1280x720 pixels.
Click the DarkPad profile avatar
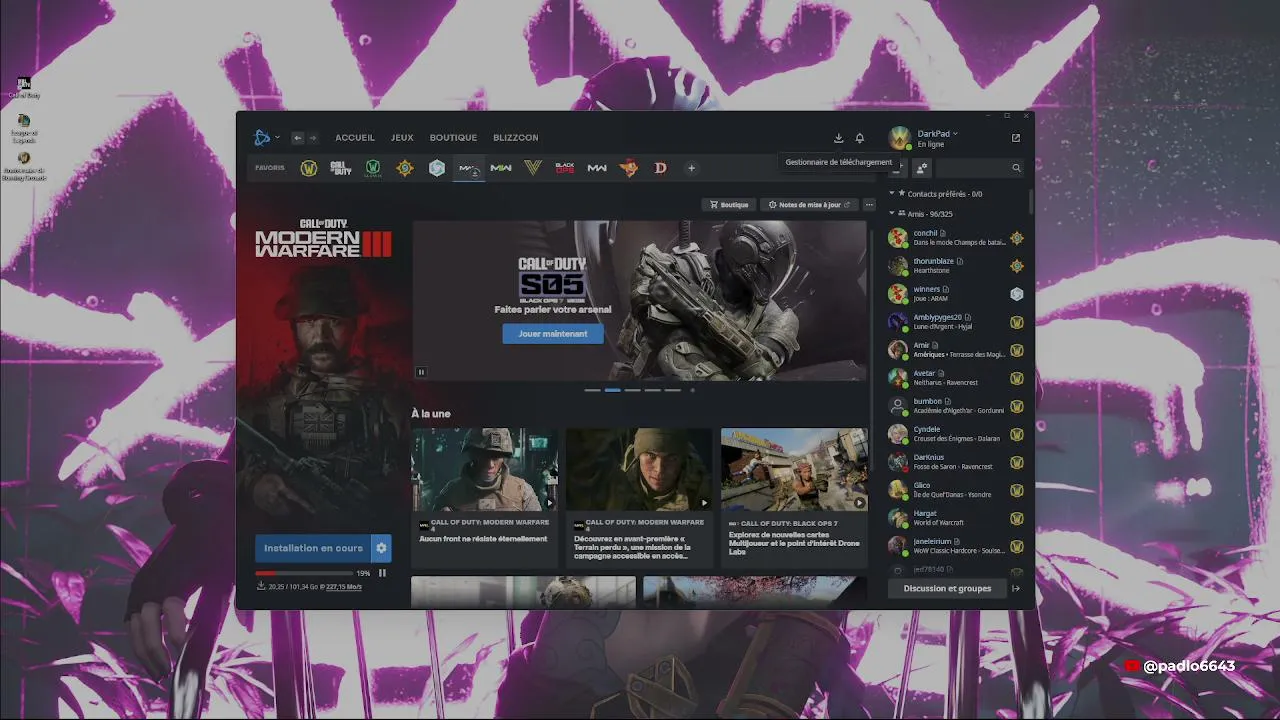click(900, 138)
